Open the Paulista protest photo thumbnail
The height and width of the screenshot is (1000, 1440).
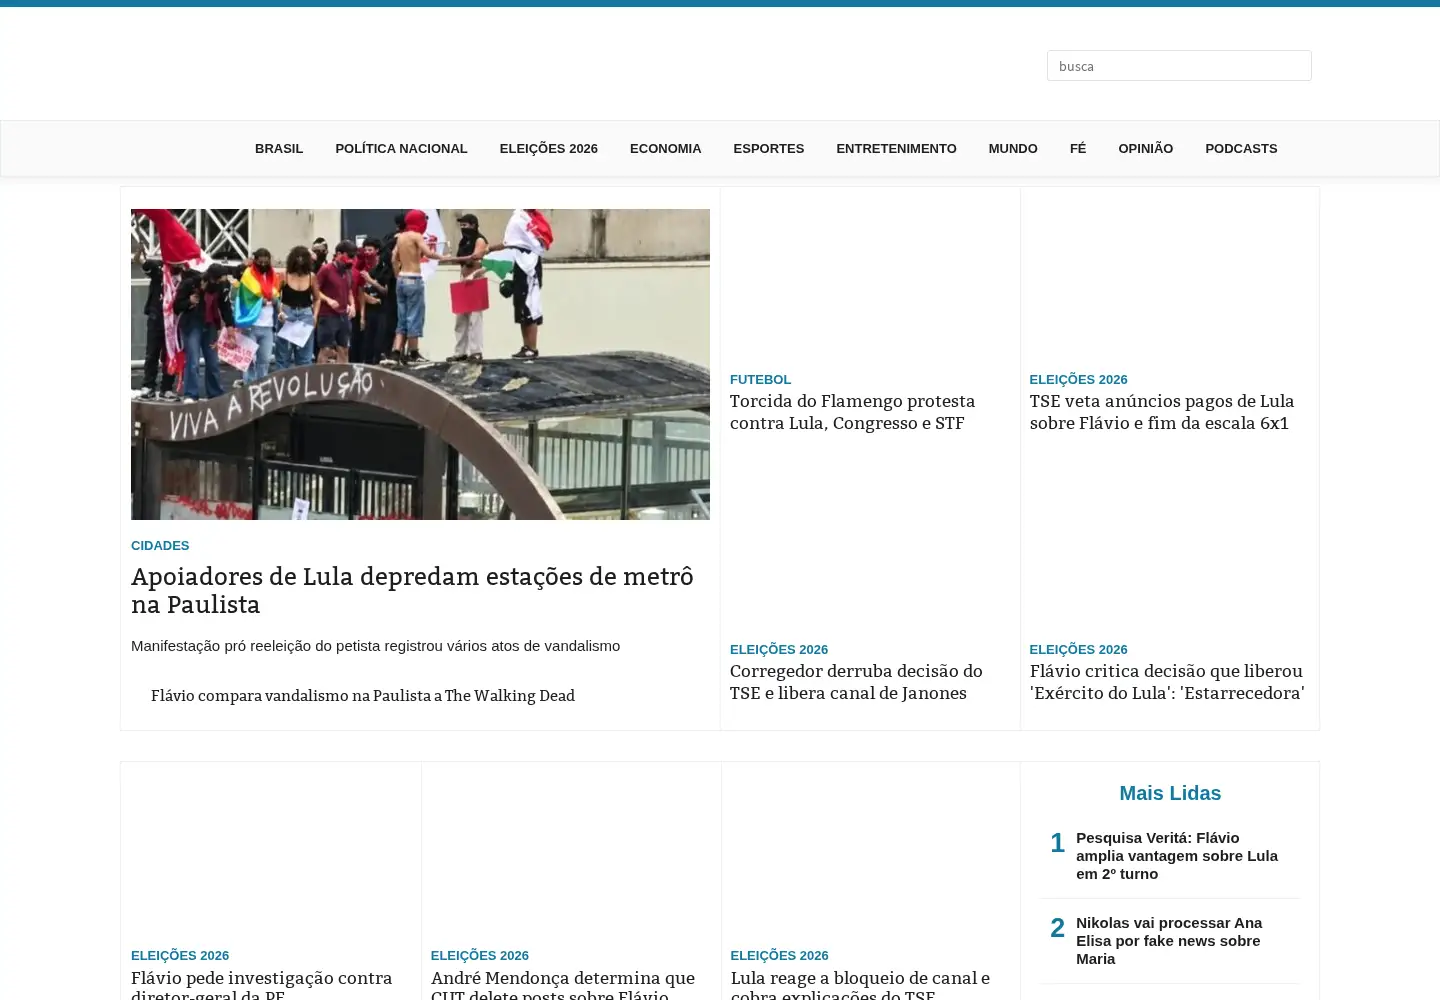coord(420,364)
